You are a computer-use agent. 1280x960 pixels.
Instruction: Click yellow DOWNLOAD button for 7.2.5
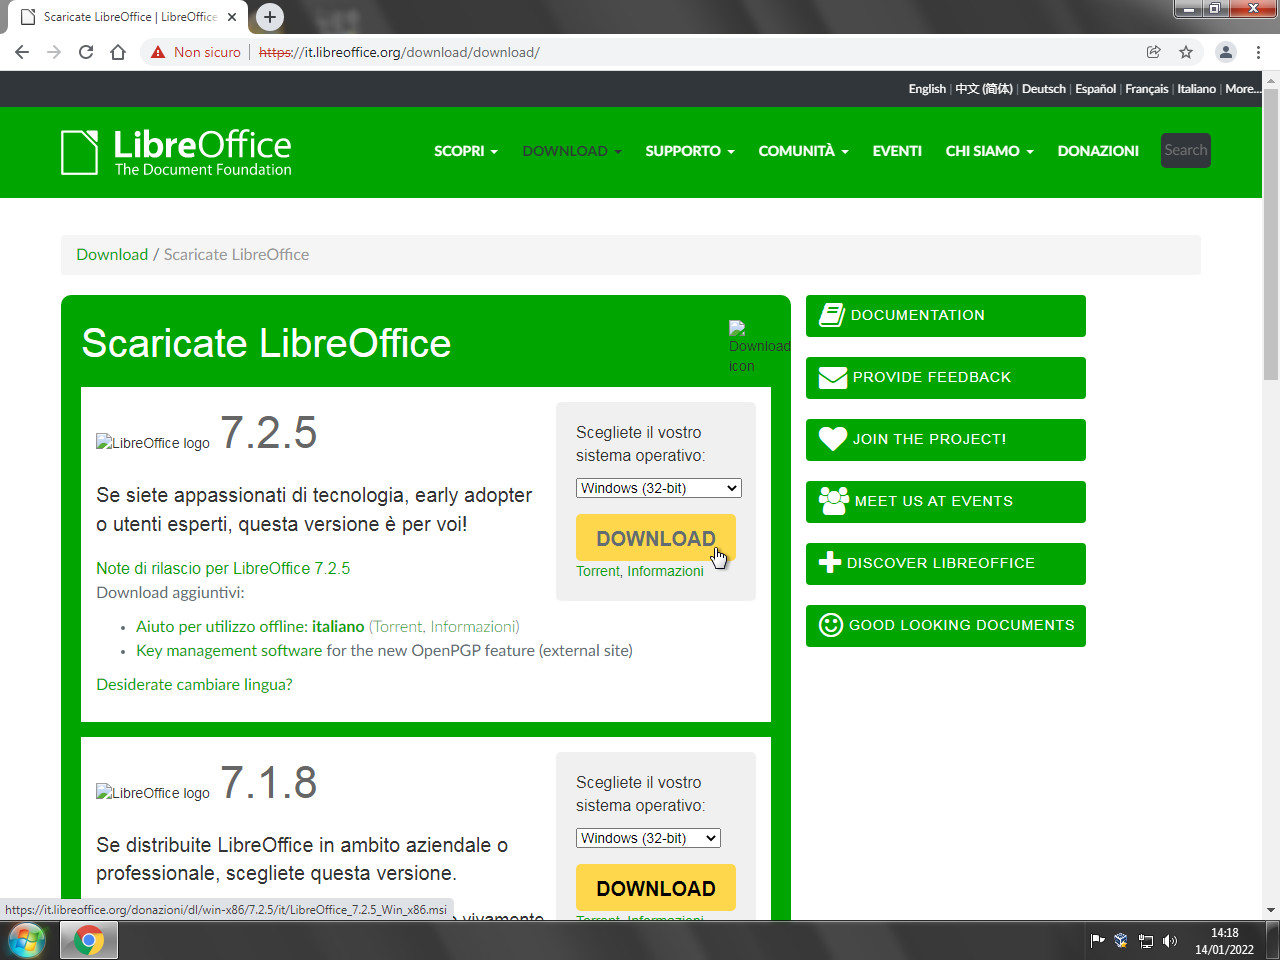point(655,538)
